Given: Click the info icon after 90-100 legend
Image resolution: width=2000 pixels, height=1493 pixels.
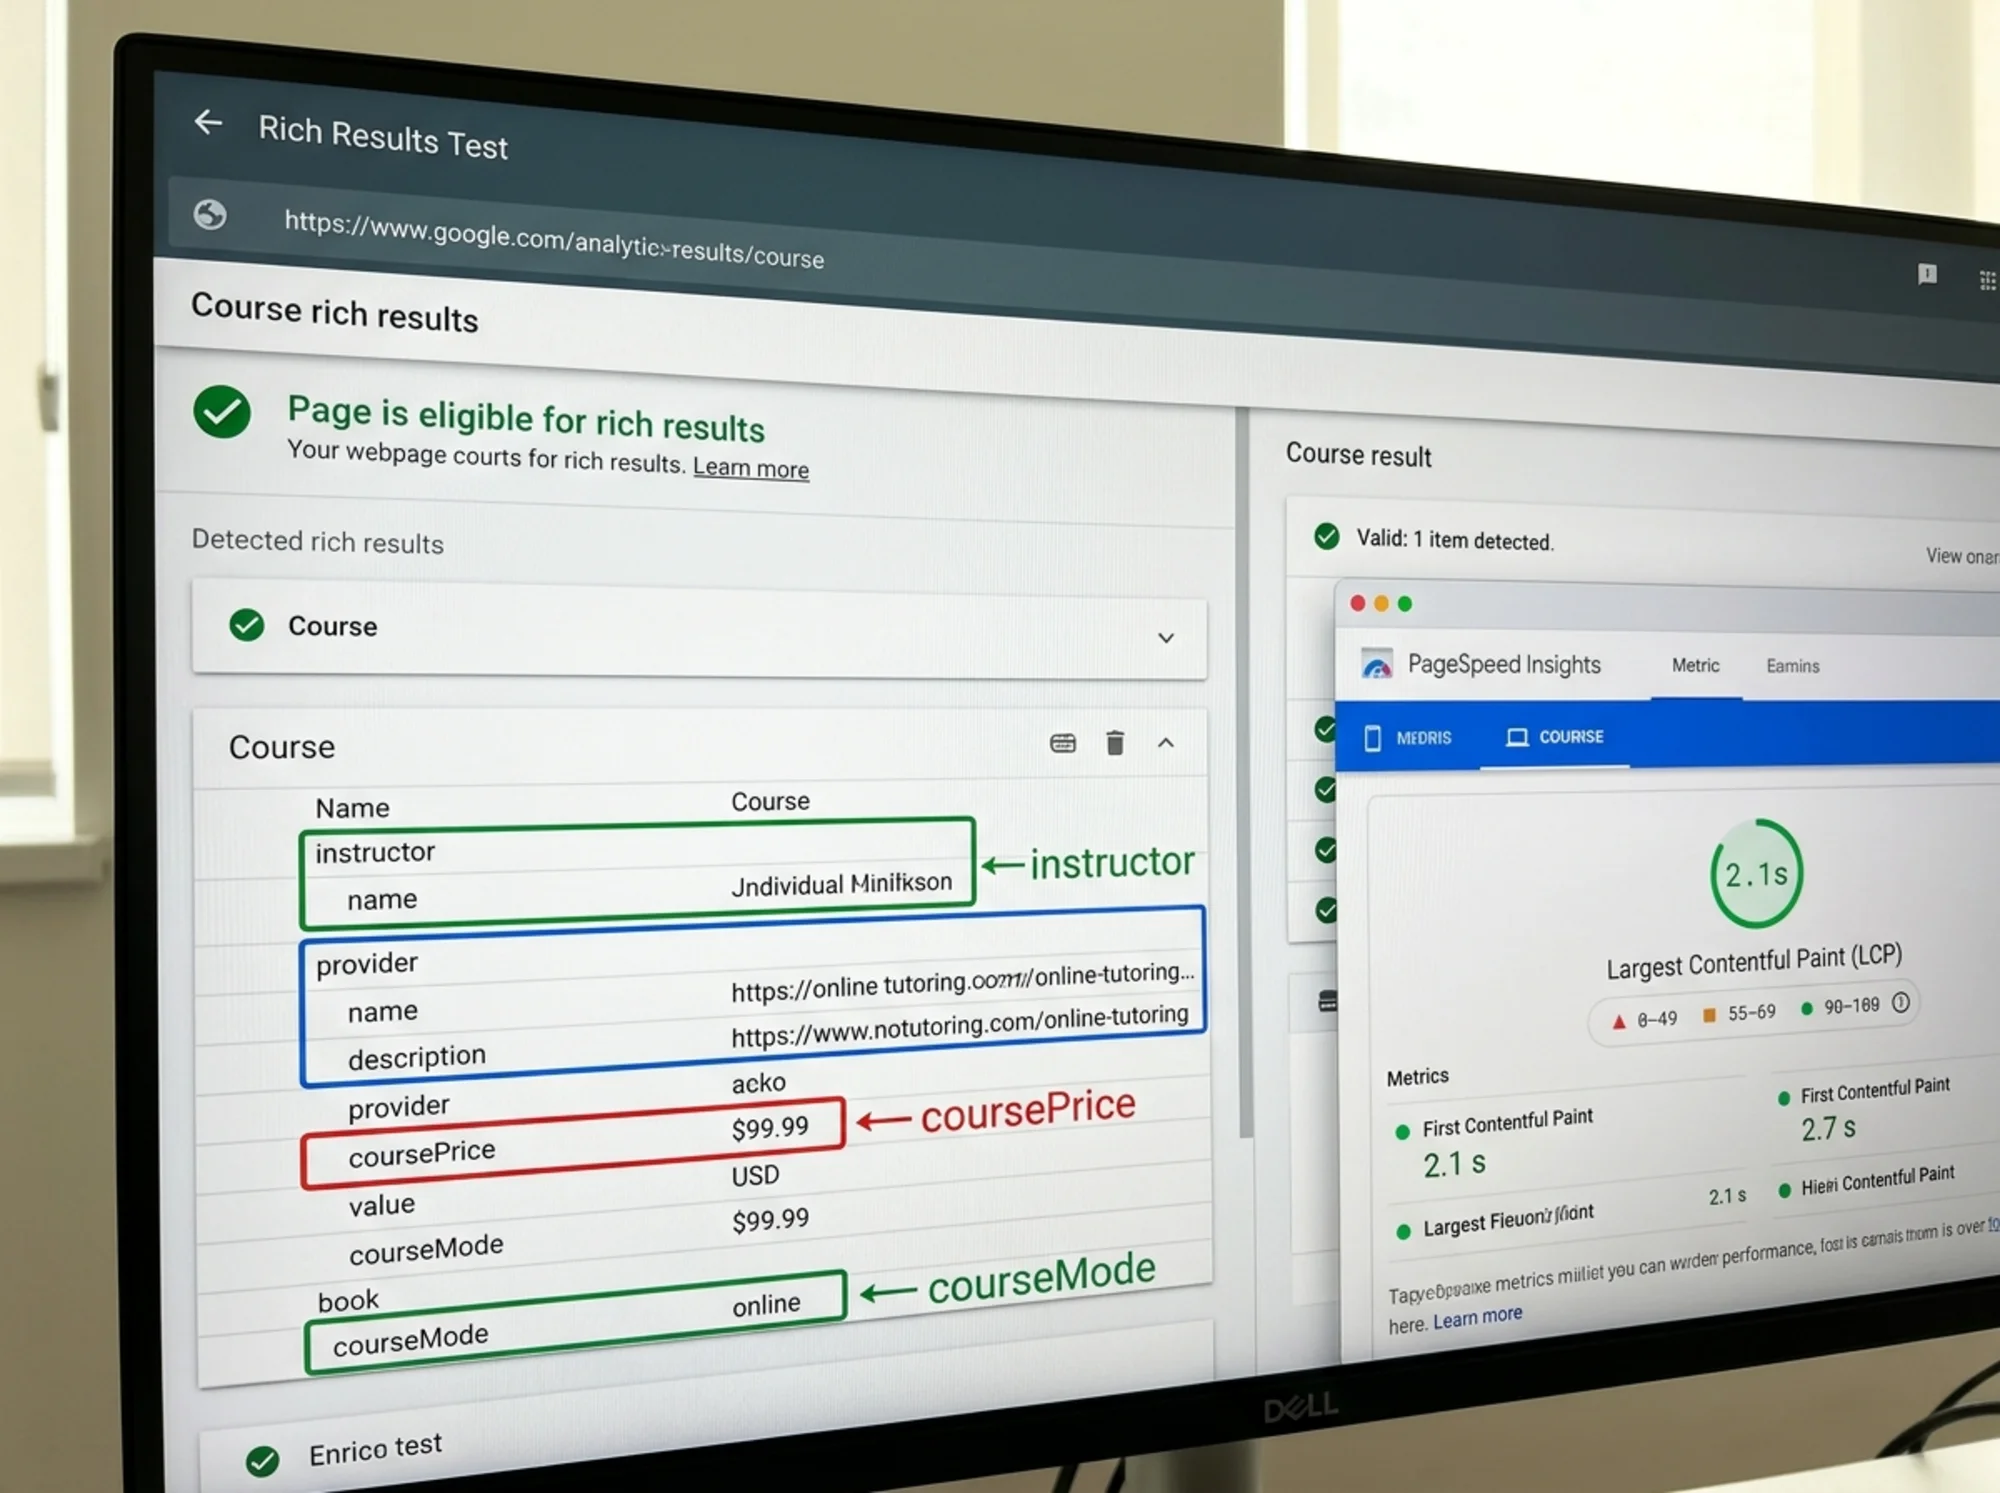Looking at the screenshot, I should (x=1901, y=1002).
